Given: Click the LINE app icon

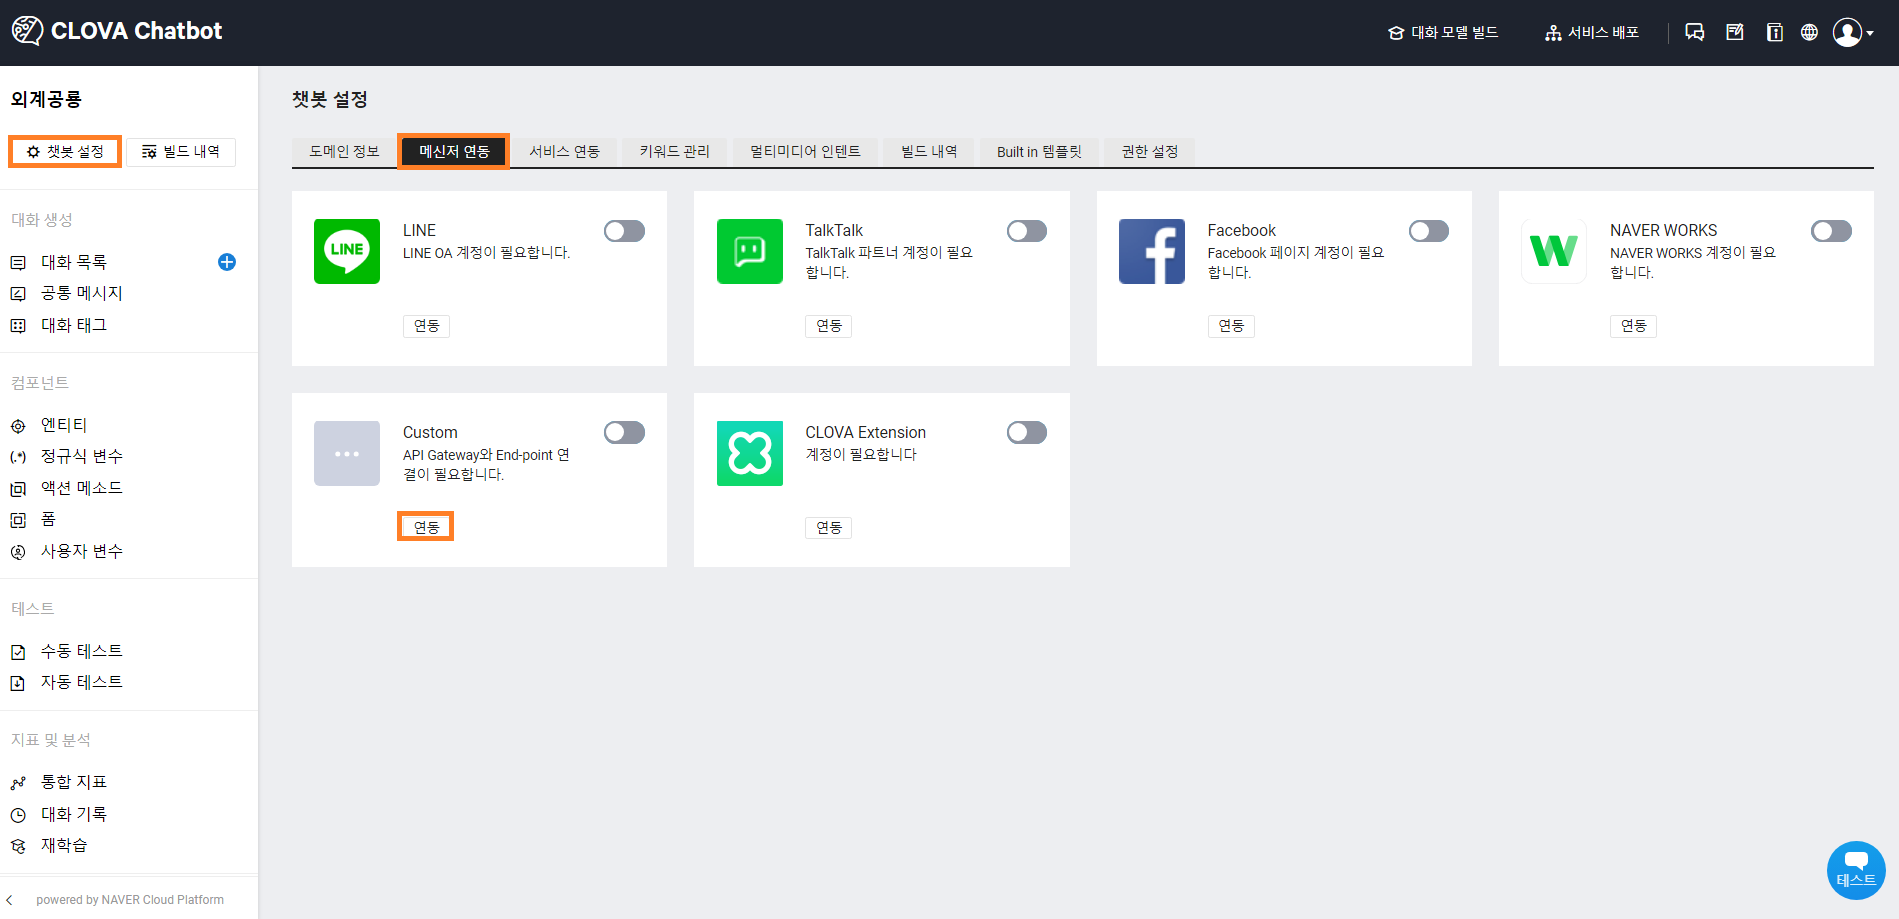Looking at the screenshot, I should click(x=347, y=251).
